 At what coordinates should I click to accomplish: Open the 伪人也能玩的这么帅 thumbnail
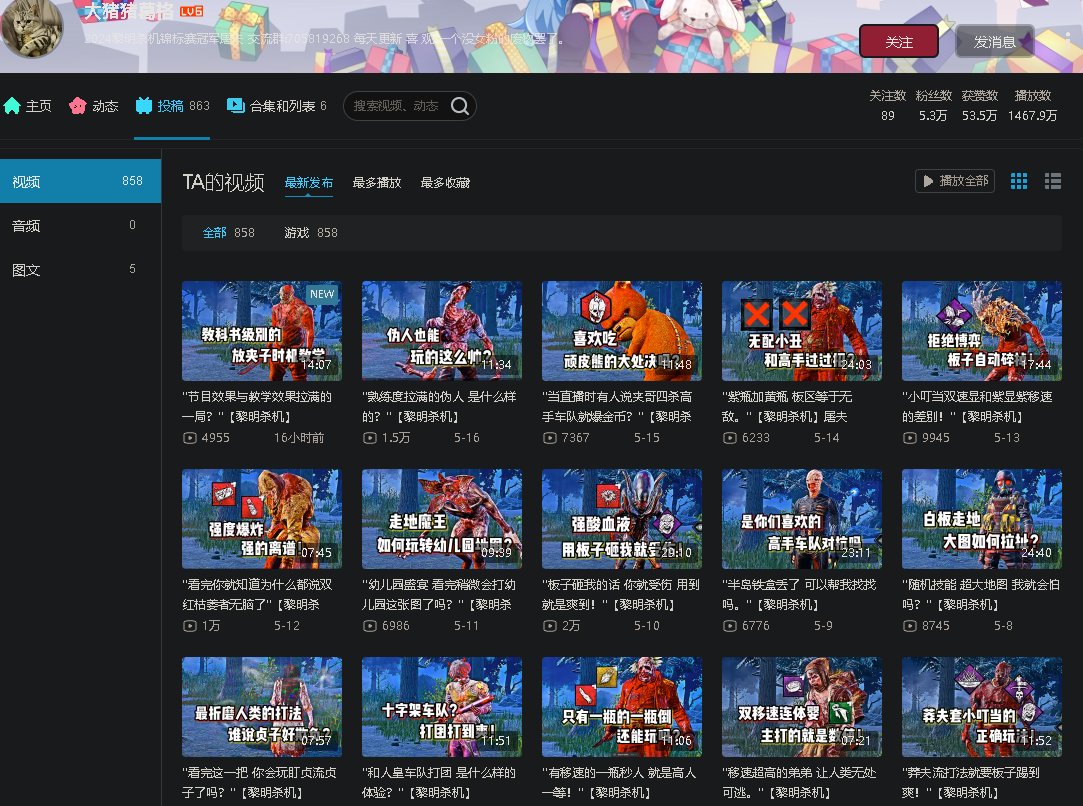coord(442,331)
